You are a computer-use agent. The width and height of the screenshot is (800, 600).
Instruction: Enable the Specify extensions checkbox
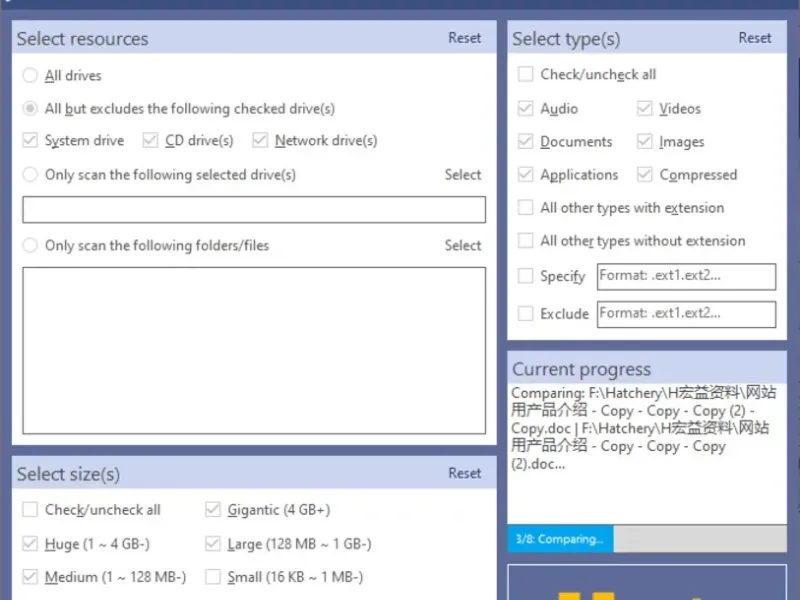(526, 276)
